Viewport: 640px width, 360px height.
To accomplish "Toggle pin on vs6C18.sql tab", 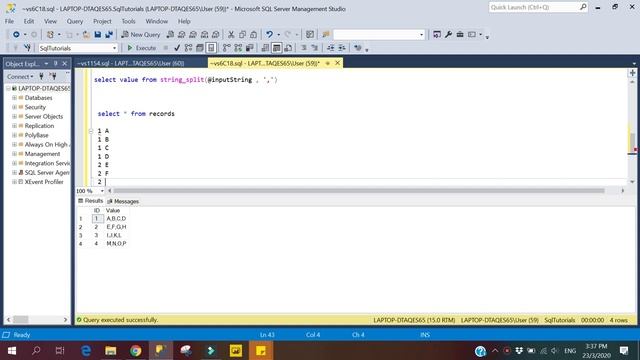I will coord(327,63).
